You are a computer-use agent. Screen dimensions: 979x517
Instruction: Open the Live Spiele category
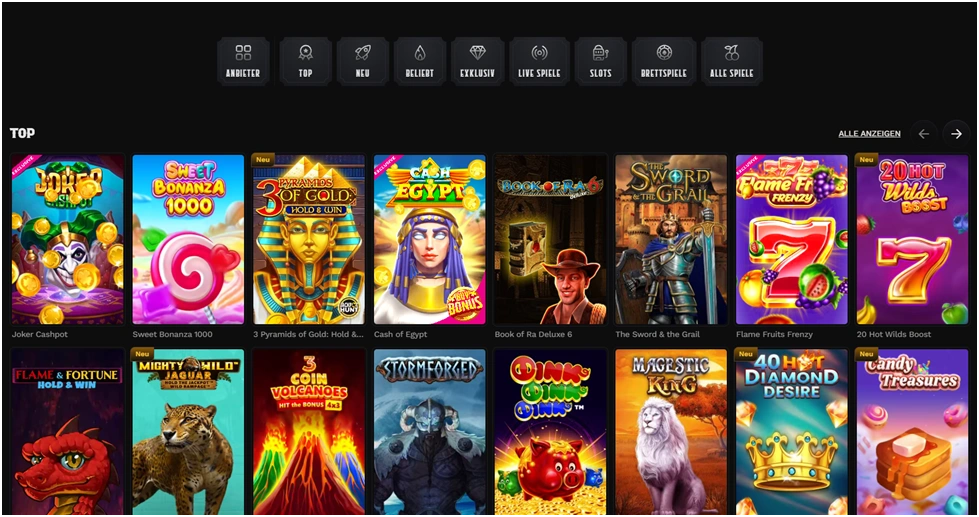pyautogui.click(x=539, y=61)
